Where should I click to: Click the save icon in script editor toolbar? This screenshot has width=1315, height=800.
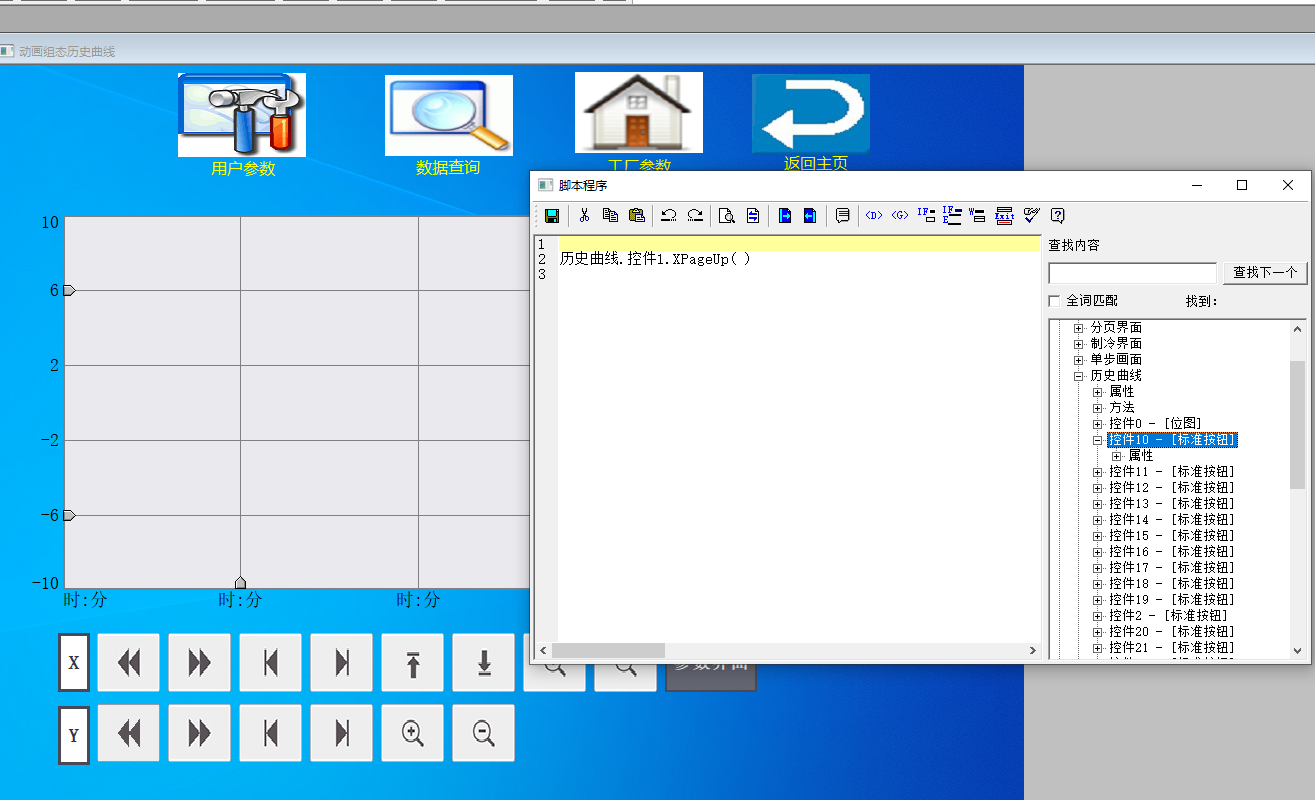[551, 215]
